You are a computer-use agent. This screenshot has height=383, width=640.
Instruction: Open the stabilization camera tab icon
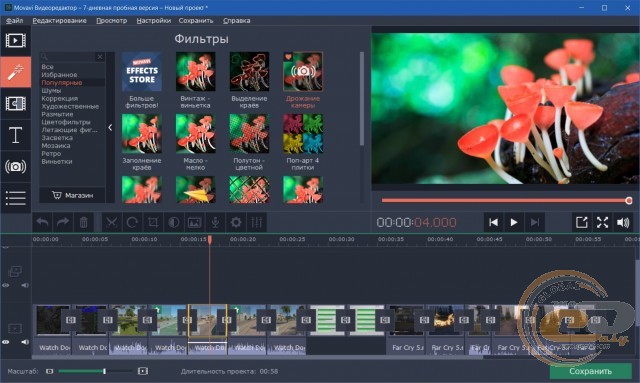point(16,167)
